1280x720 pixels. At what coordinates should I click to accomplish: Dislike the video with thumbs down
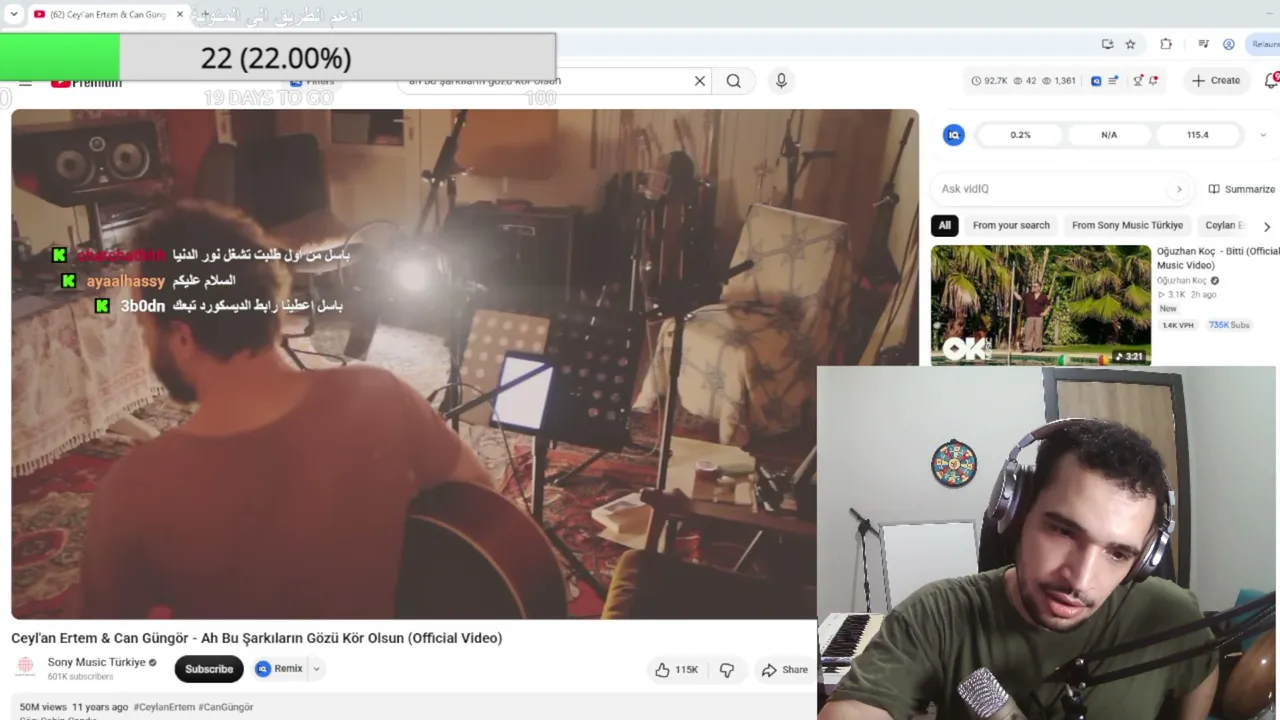(x=727, y=670)
